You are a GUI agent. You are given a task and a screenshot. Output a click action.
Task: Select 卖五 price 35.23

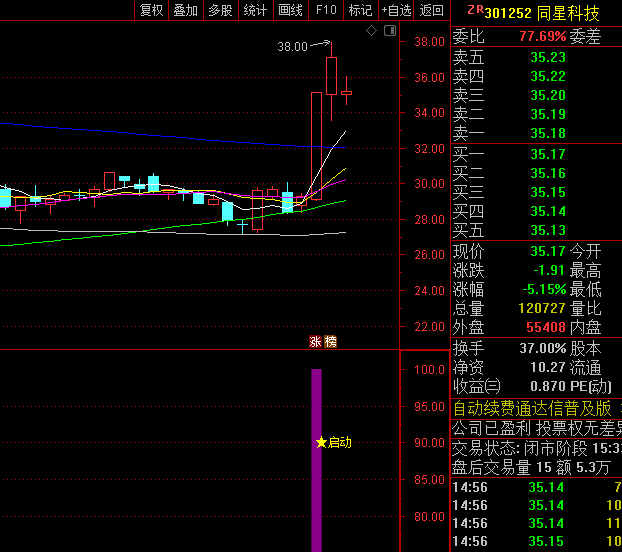click(x=548, y=58)
